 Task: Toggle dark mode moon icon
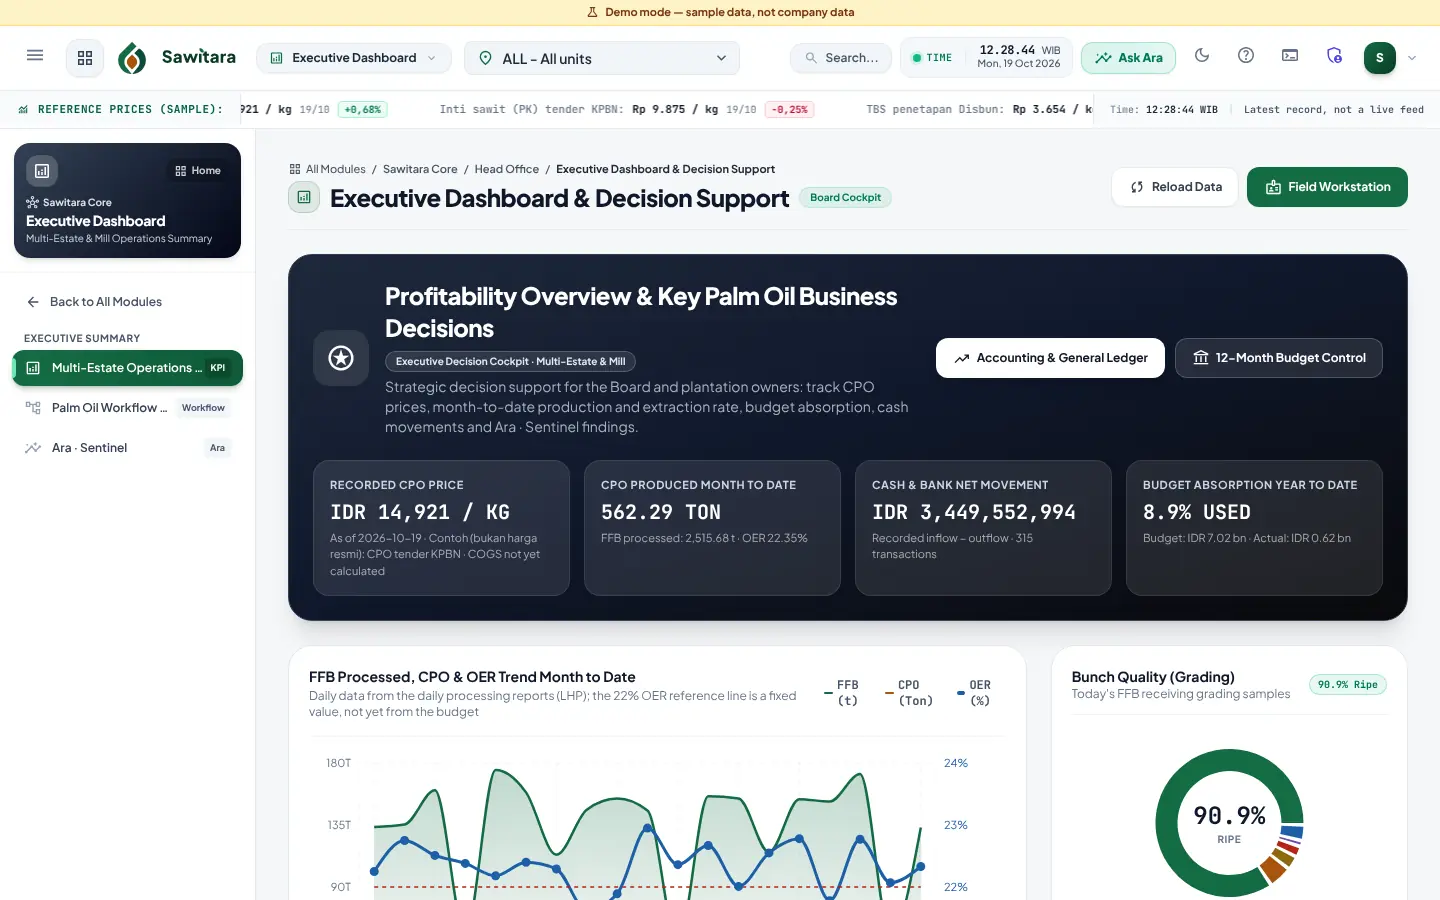pos(1202,56)
